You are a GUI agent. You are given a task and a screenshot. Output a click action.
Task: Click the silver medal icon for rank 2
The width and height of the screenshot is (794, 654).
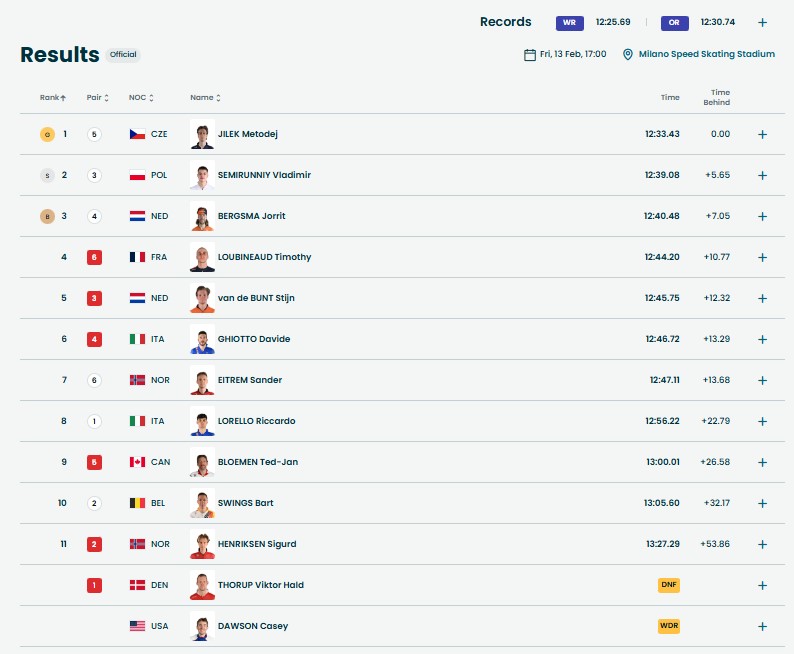[x=46, y=175]
